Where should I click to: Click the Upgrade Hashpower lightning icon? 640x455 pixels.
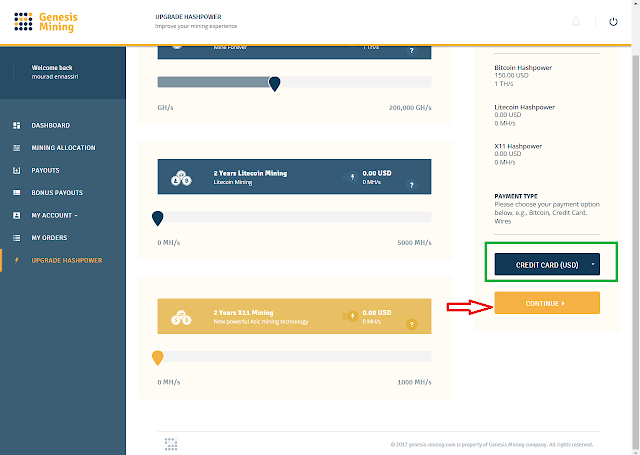tap(16, 260)
